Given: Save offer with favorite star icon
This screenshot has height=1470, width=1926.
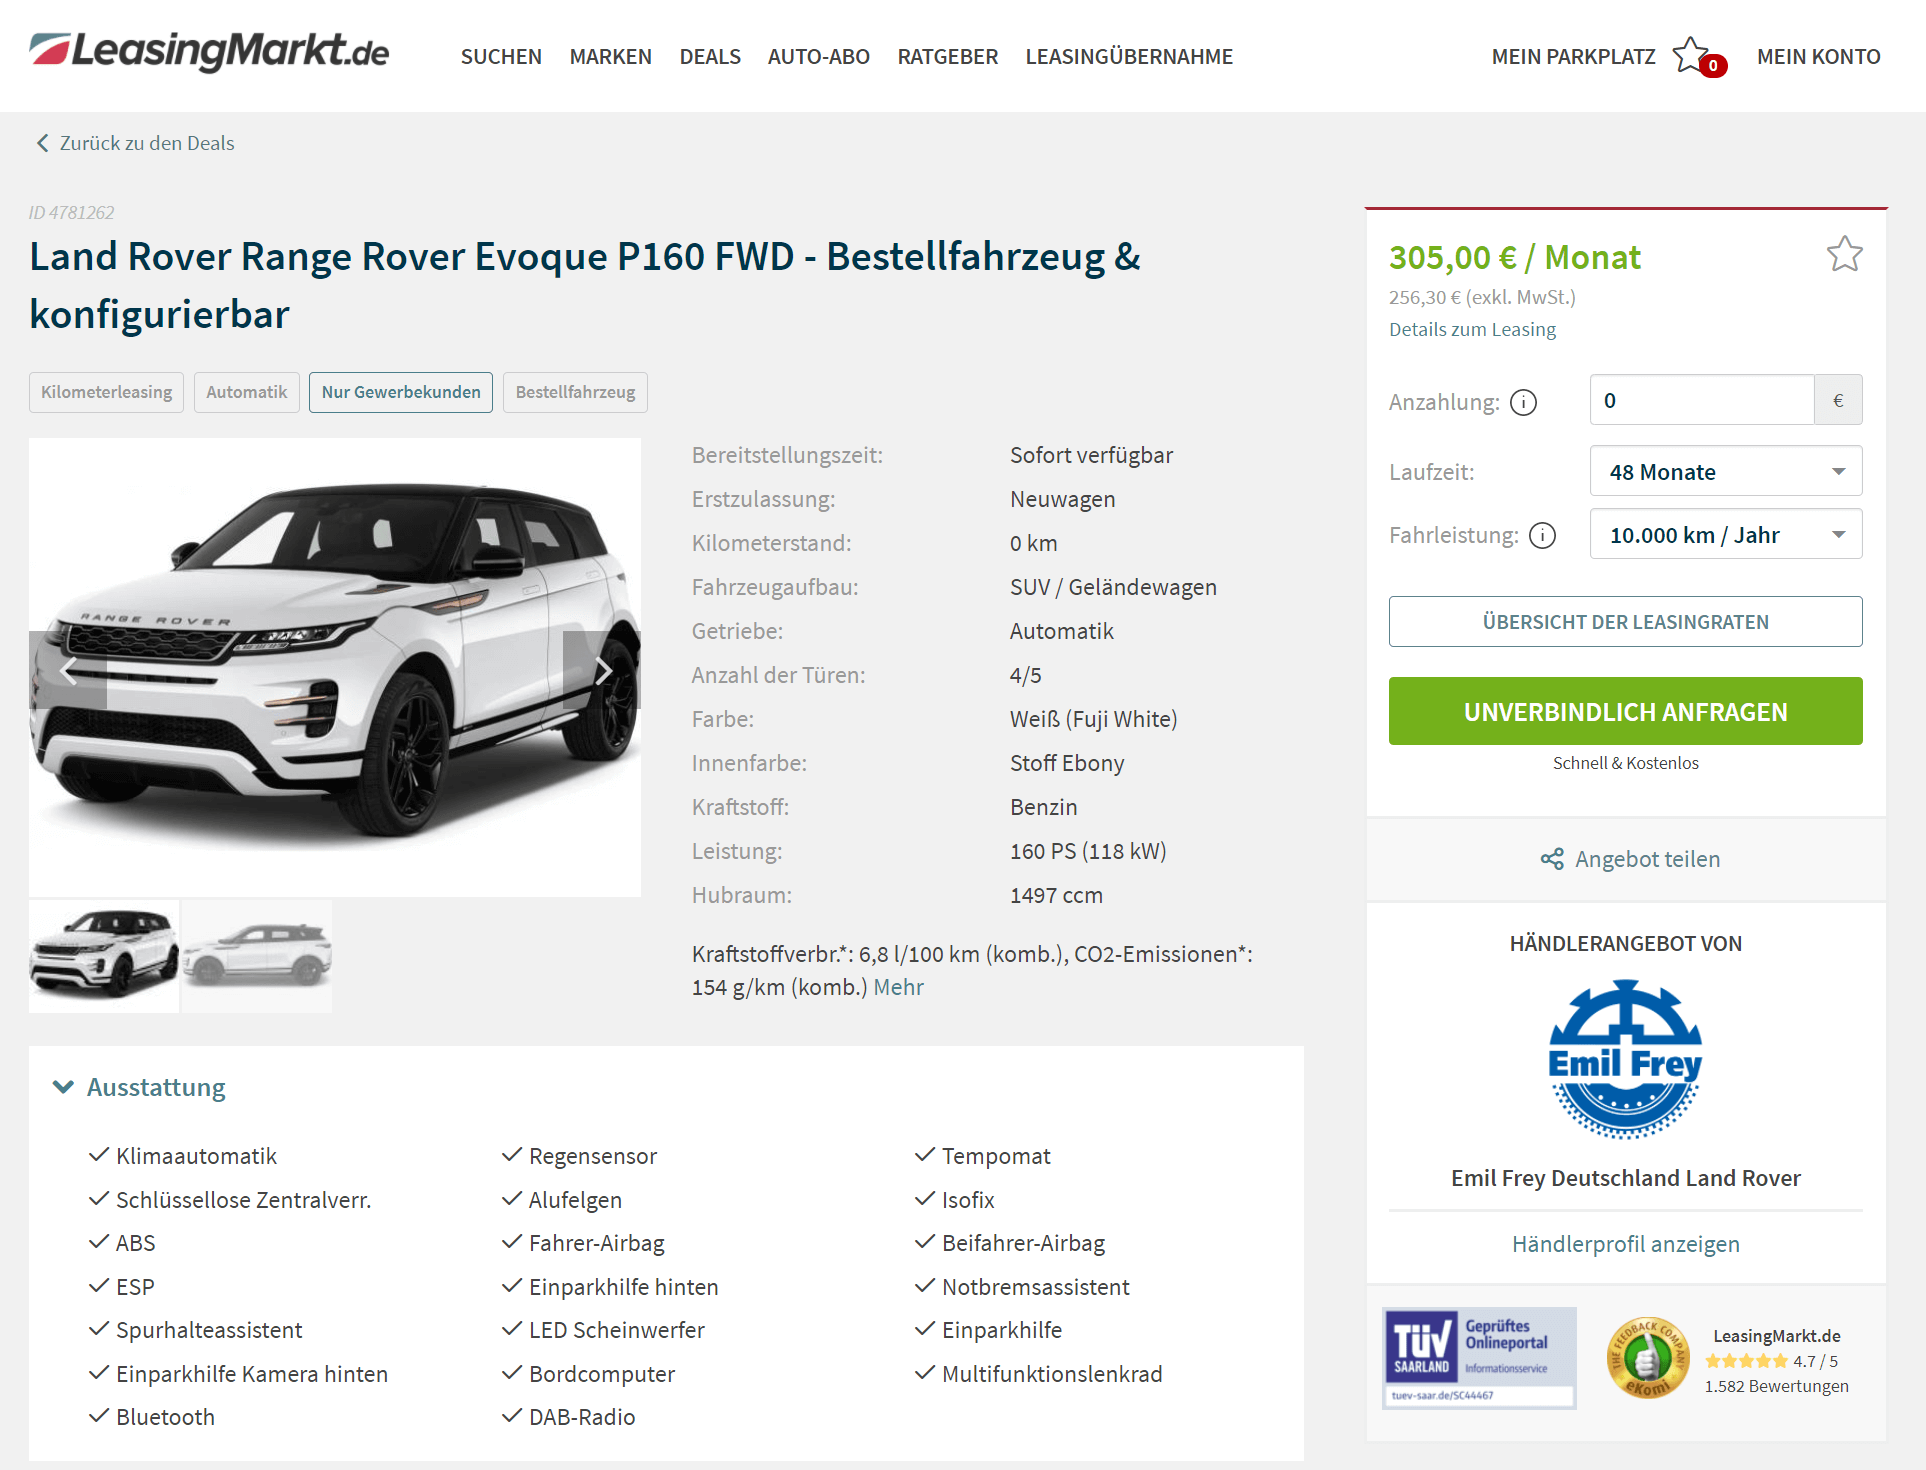Looking at the screenshot, I should coord(1844,254).
